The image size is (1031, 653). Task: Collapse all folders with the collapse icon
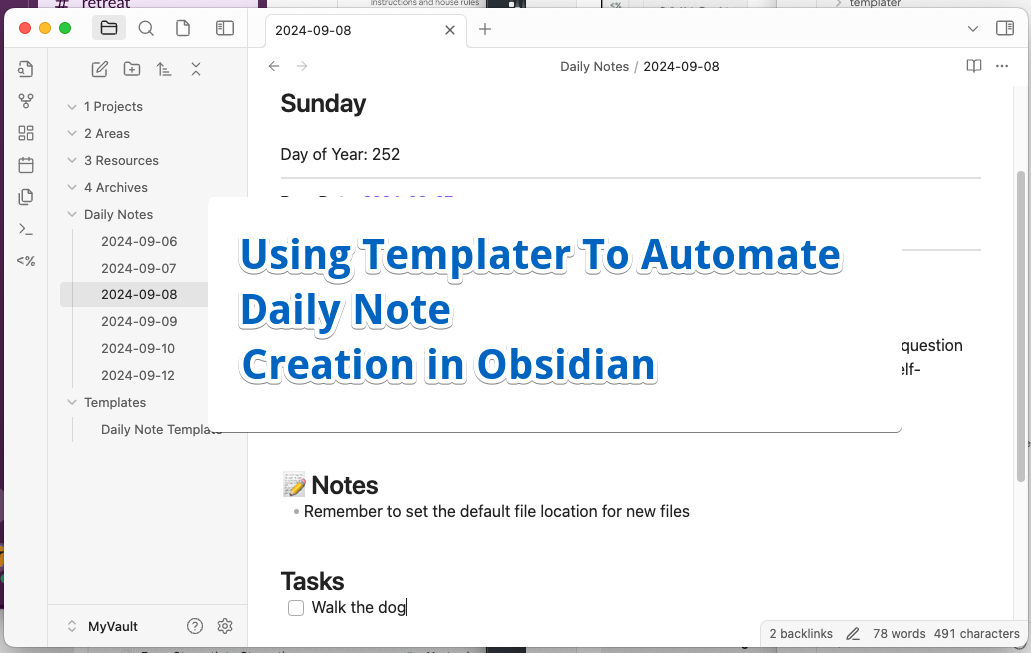[x=196, y=69]
